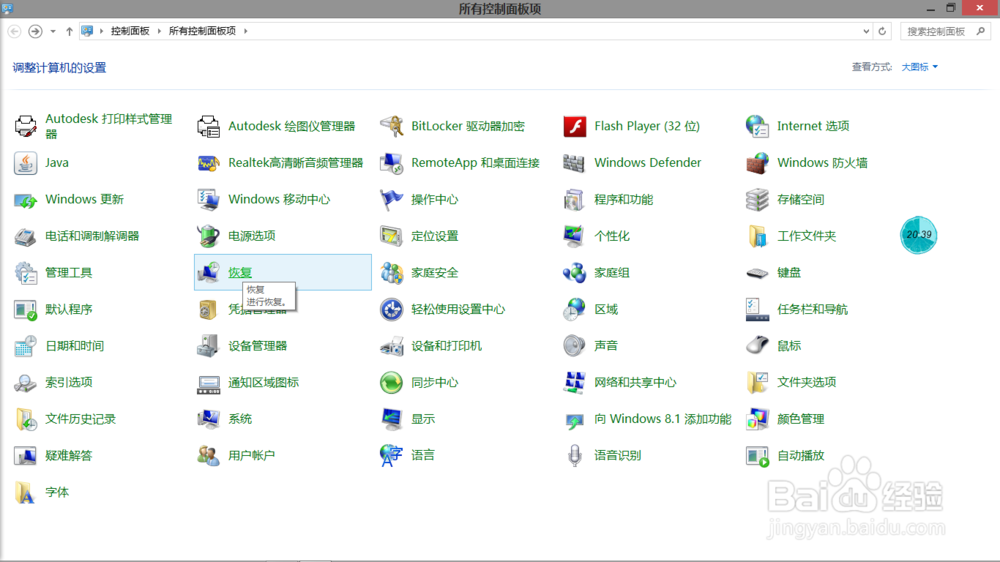
Task: Open 定位设置 icon
Action: pos(392,236)
